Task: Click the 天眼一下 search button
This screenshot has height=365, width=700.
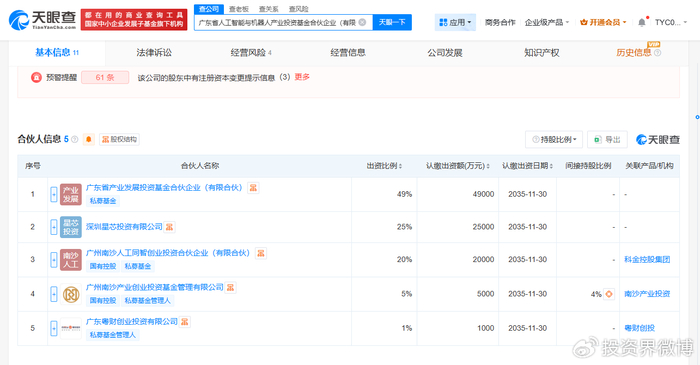Action: point(392,22)
